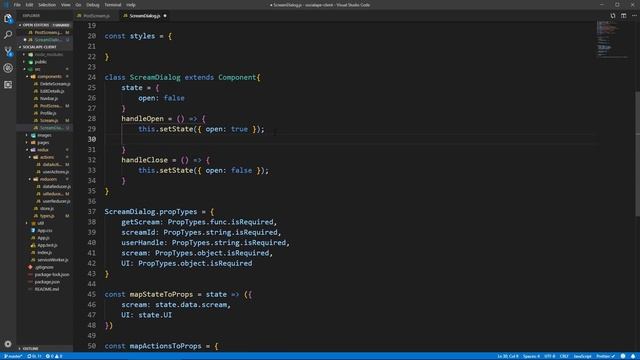Open store.js in the file tree
Image resolution: width=640 pixels, height=360 pixels.
click(47, 209)
